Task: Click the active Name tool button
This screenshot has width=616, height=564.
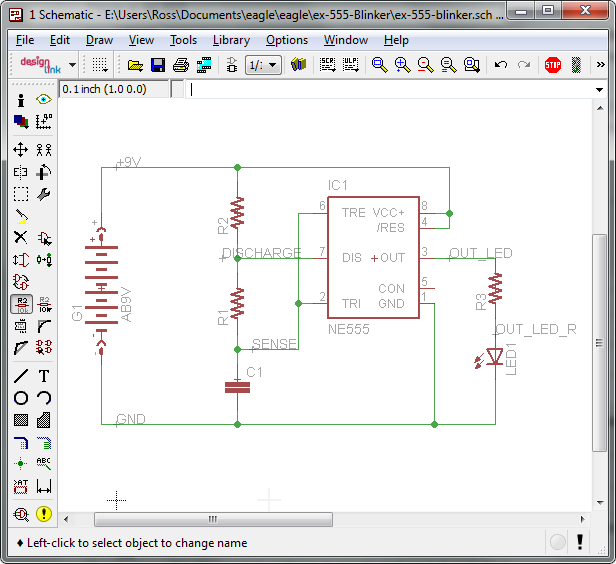Action: (x=22, y=304)
